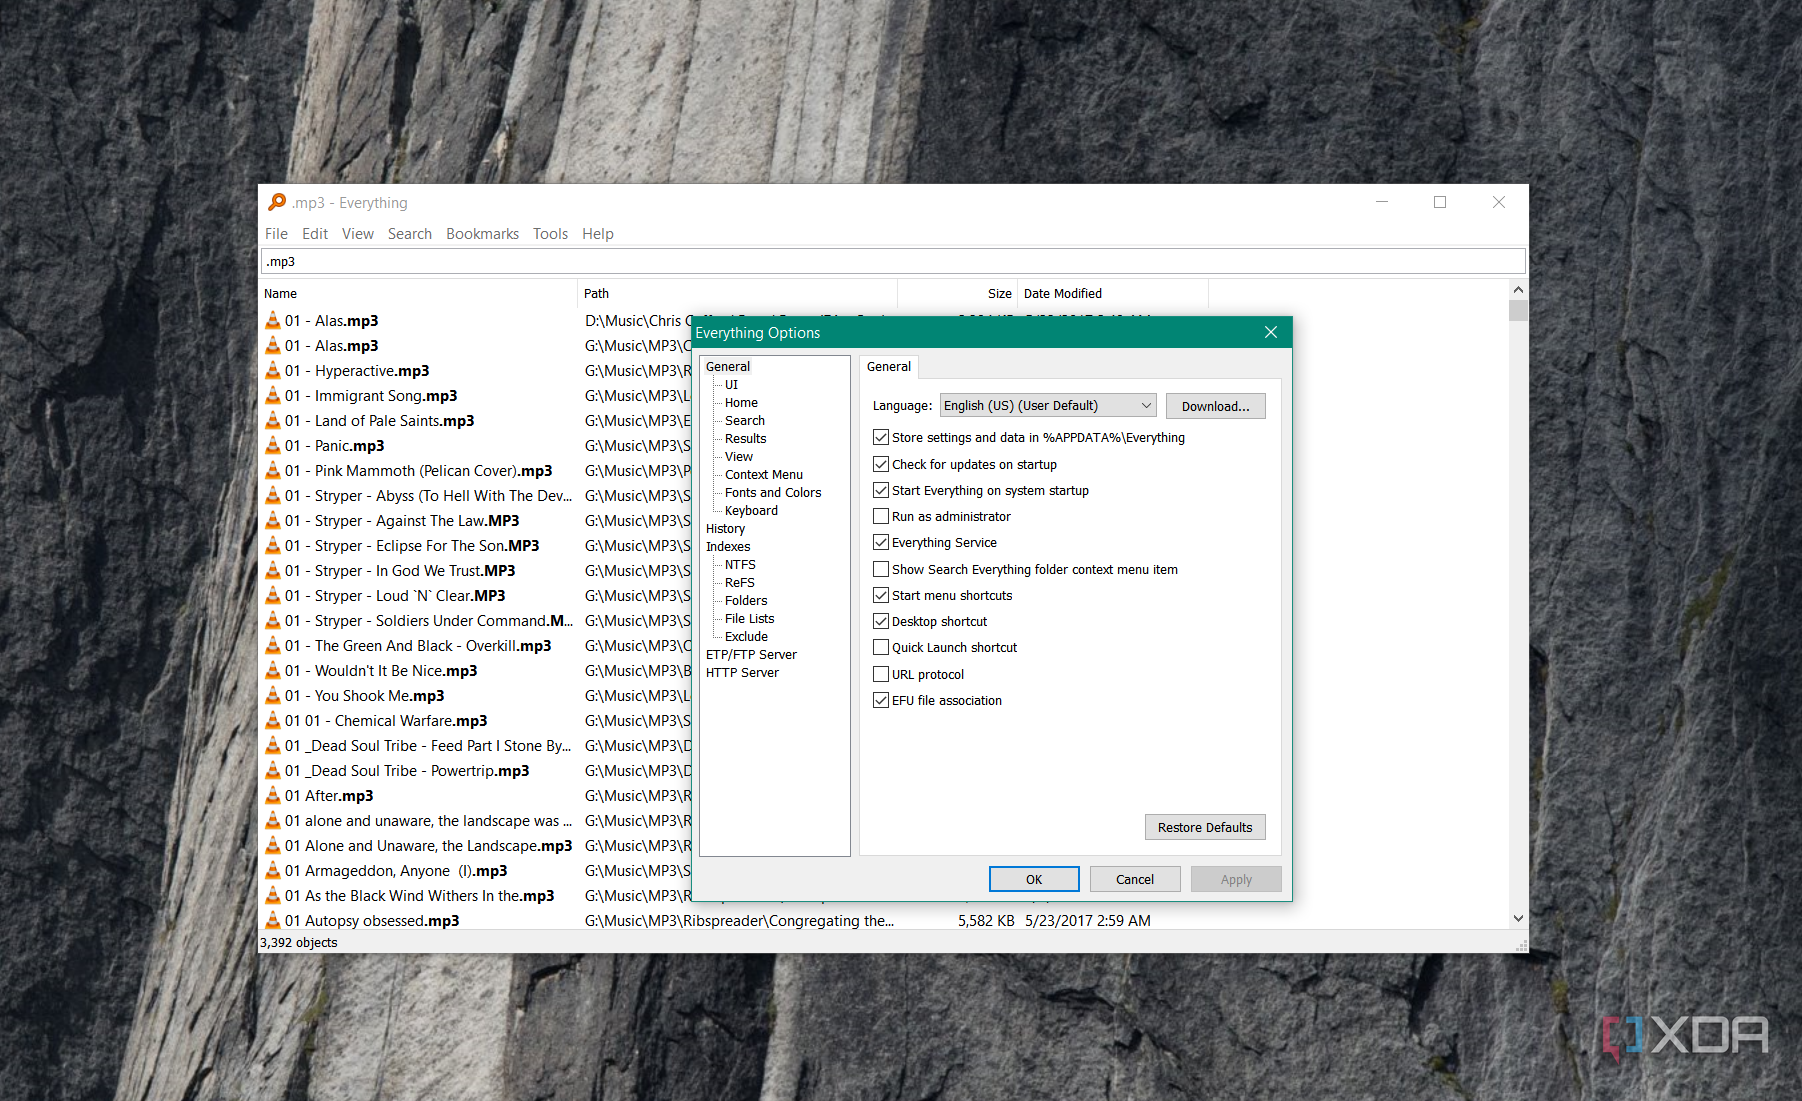Sort results by Name column header
Screen dimensions: 1802x1101
pos(418,293)
